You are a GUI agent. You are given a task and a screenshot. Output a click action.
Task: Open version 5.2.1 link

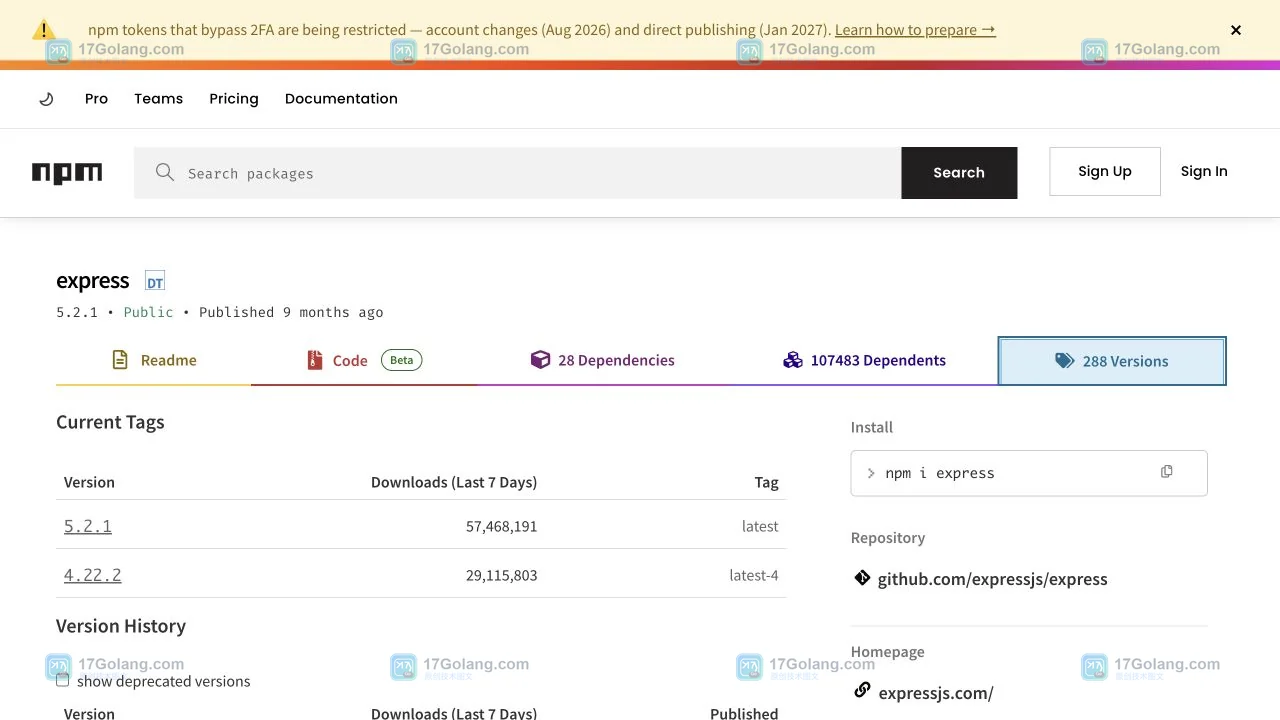point(88,526)
